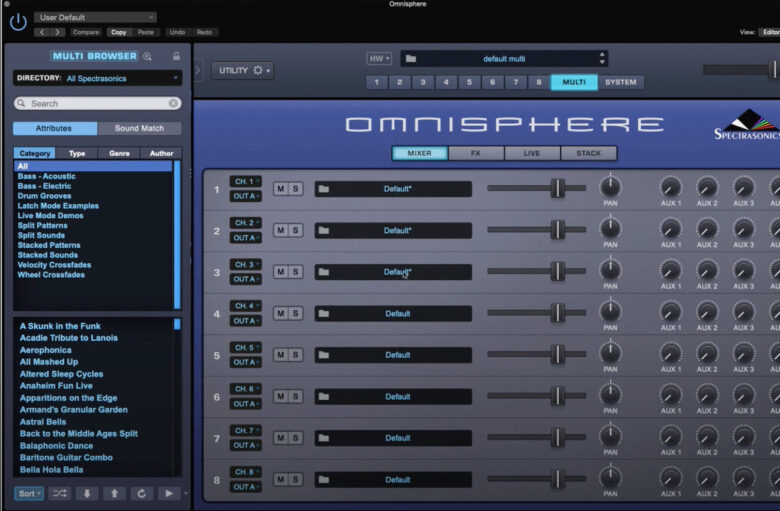Click the next preset arrow in the host toolbar
The image size is (780, 511).
tap(58, 32)
